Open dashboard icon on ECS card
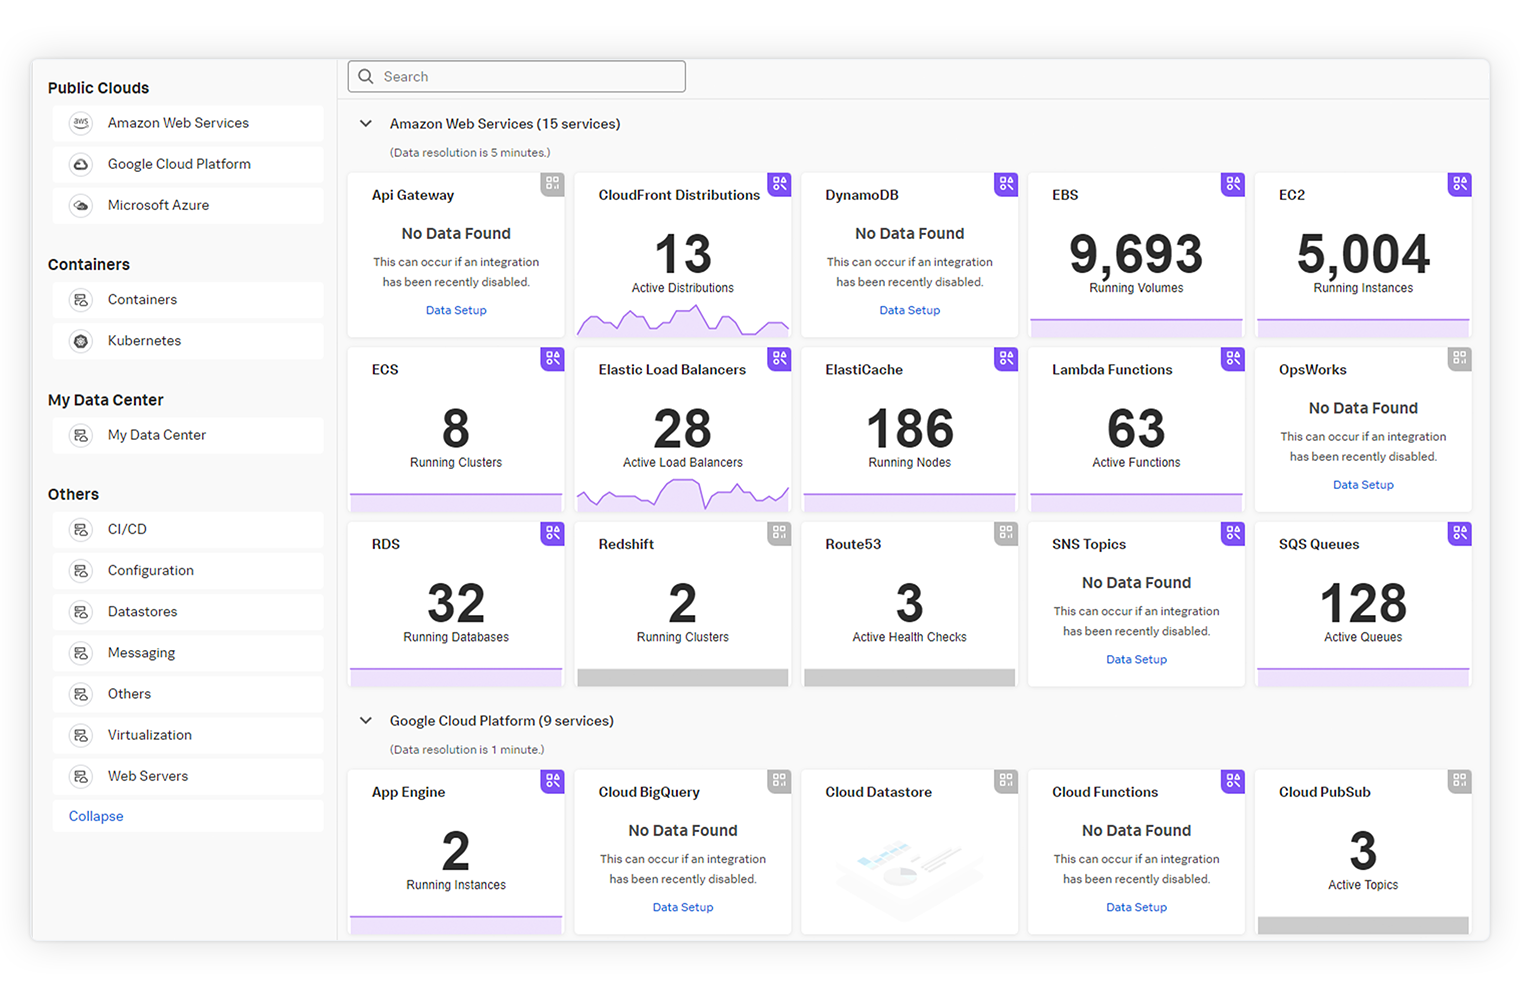 click(552, 359)
